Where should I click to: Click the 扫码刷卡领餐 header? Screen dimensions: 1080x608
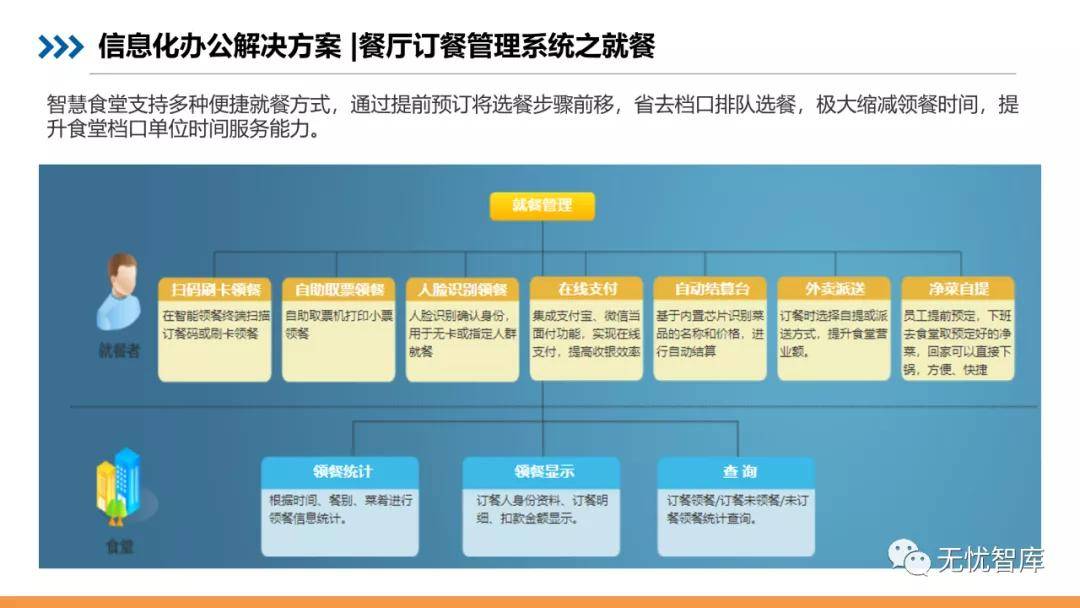[215, 289]
